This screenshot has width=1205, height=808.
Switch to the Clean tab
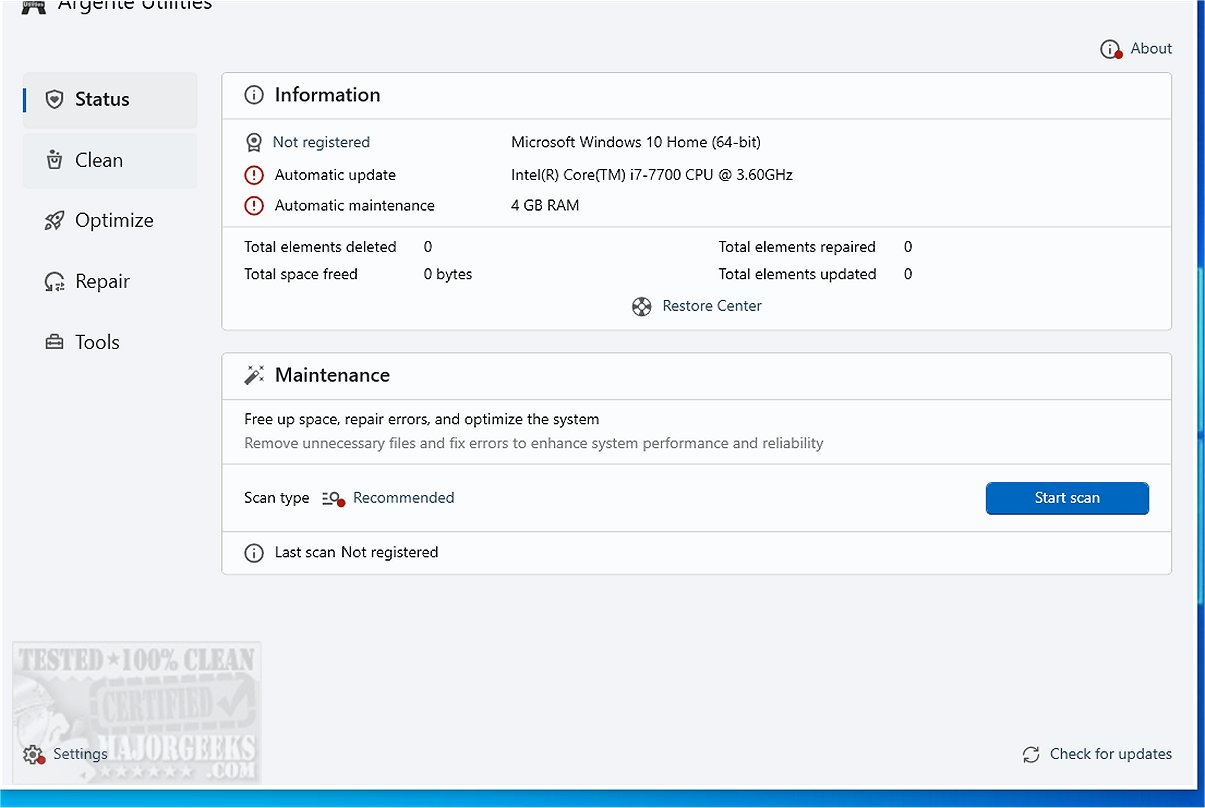(110, 160)
